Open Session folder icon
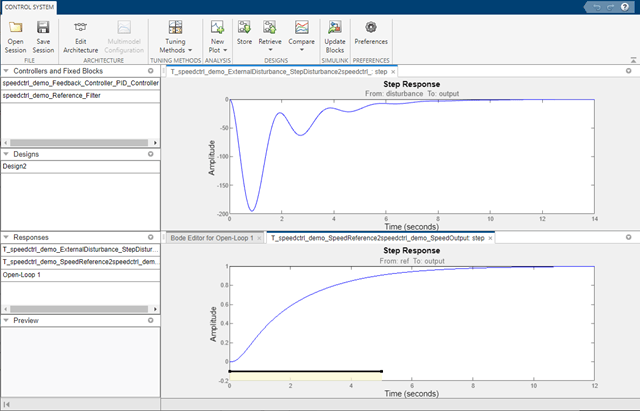Image resolution: width=640 pixels, height=411 pixels. click(x=16, y=27)
